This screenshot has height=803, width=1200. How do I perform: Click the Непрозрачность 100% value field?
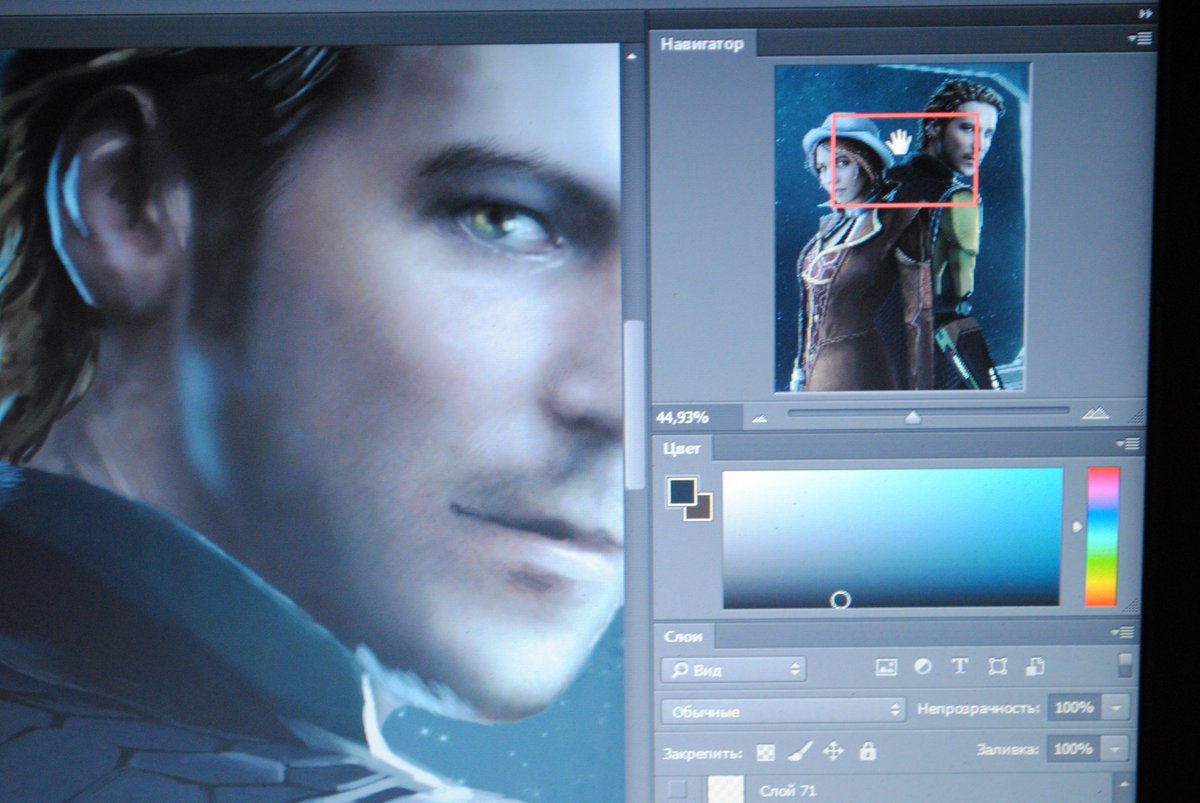[1074, 708]
